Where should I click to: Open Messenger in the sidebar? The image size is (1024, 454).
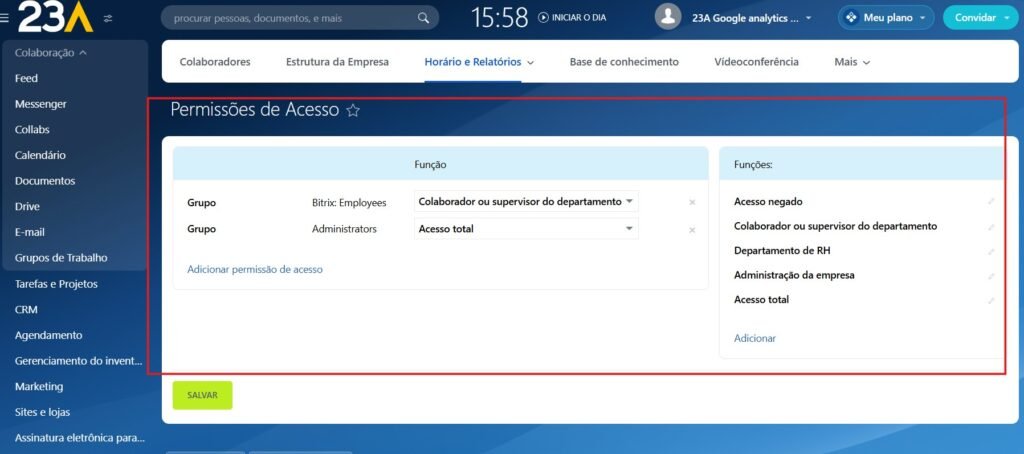40,104
